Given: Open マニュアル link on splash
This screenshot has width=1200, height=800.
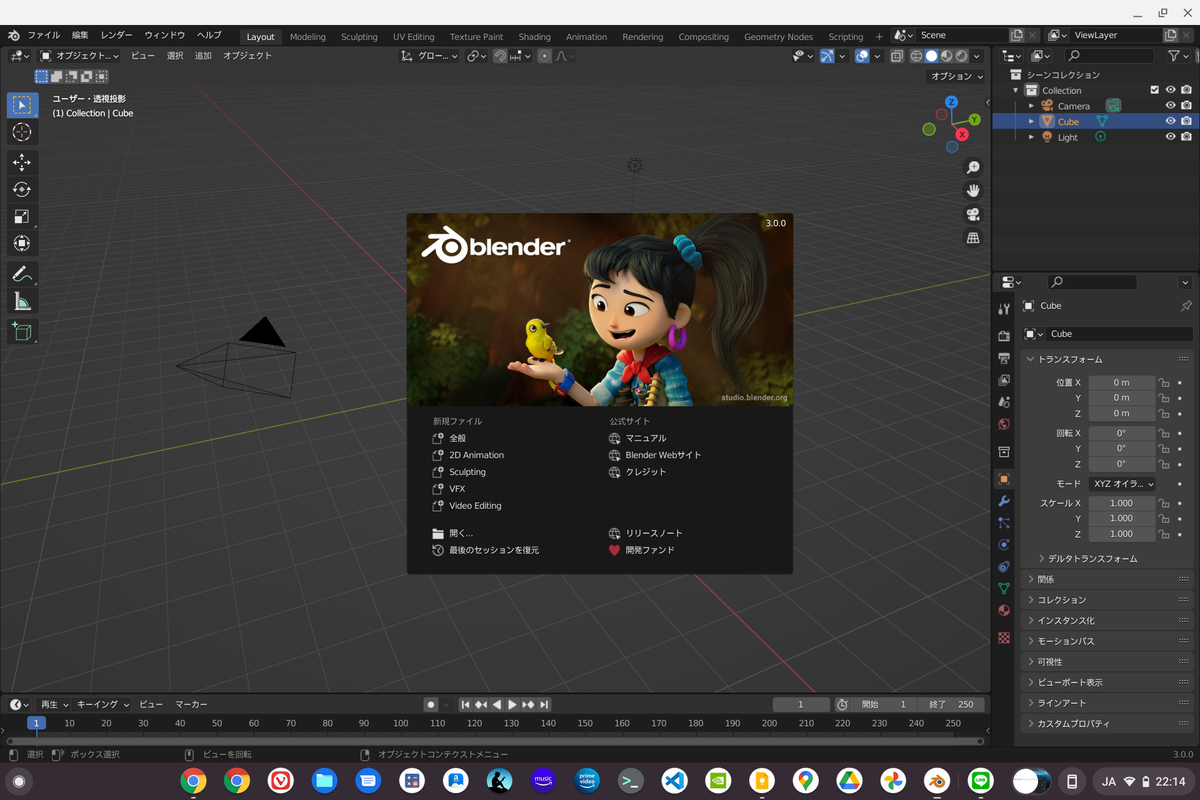Looking at the screenshot, I should point(637,438).
